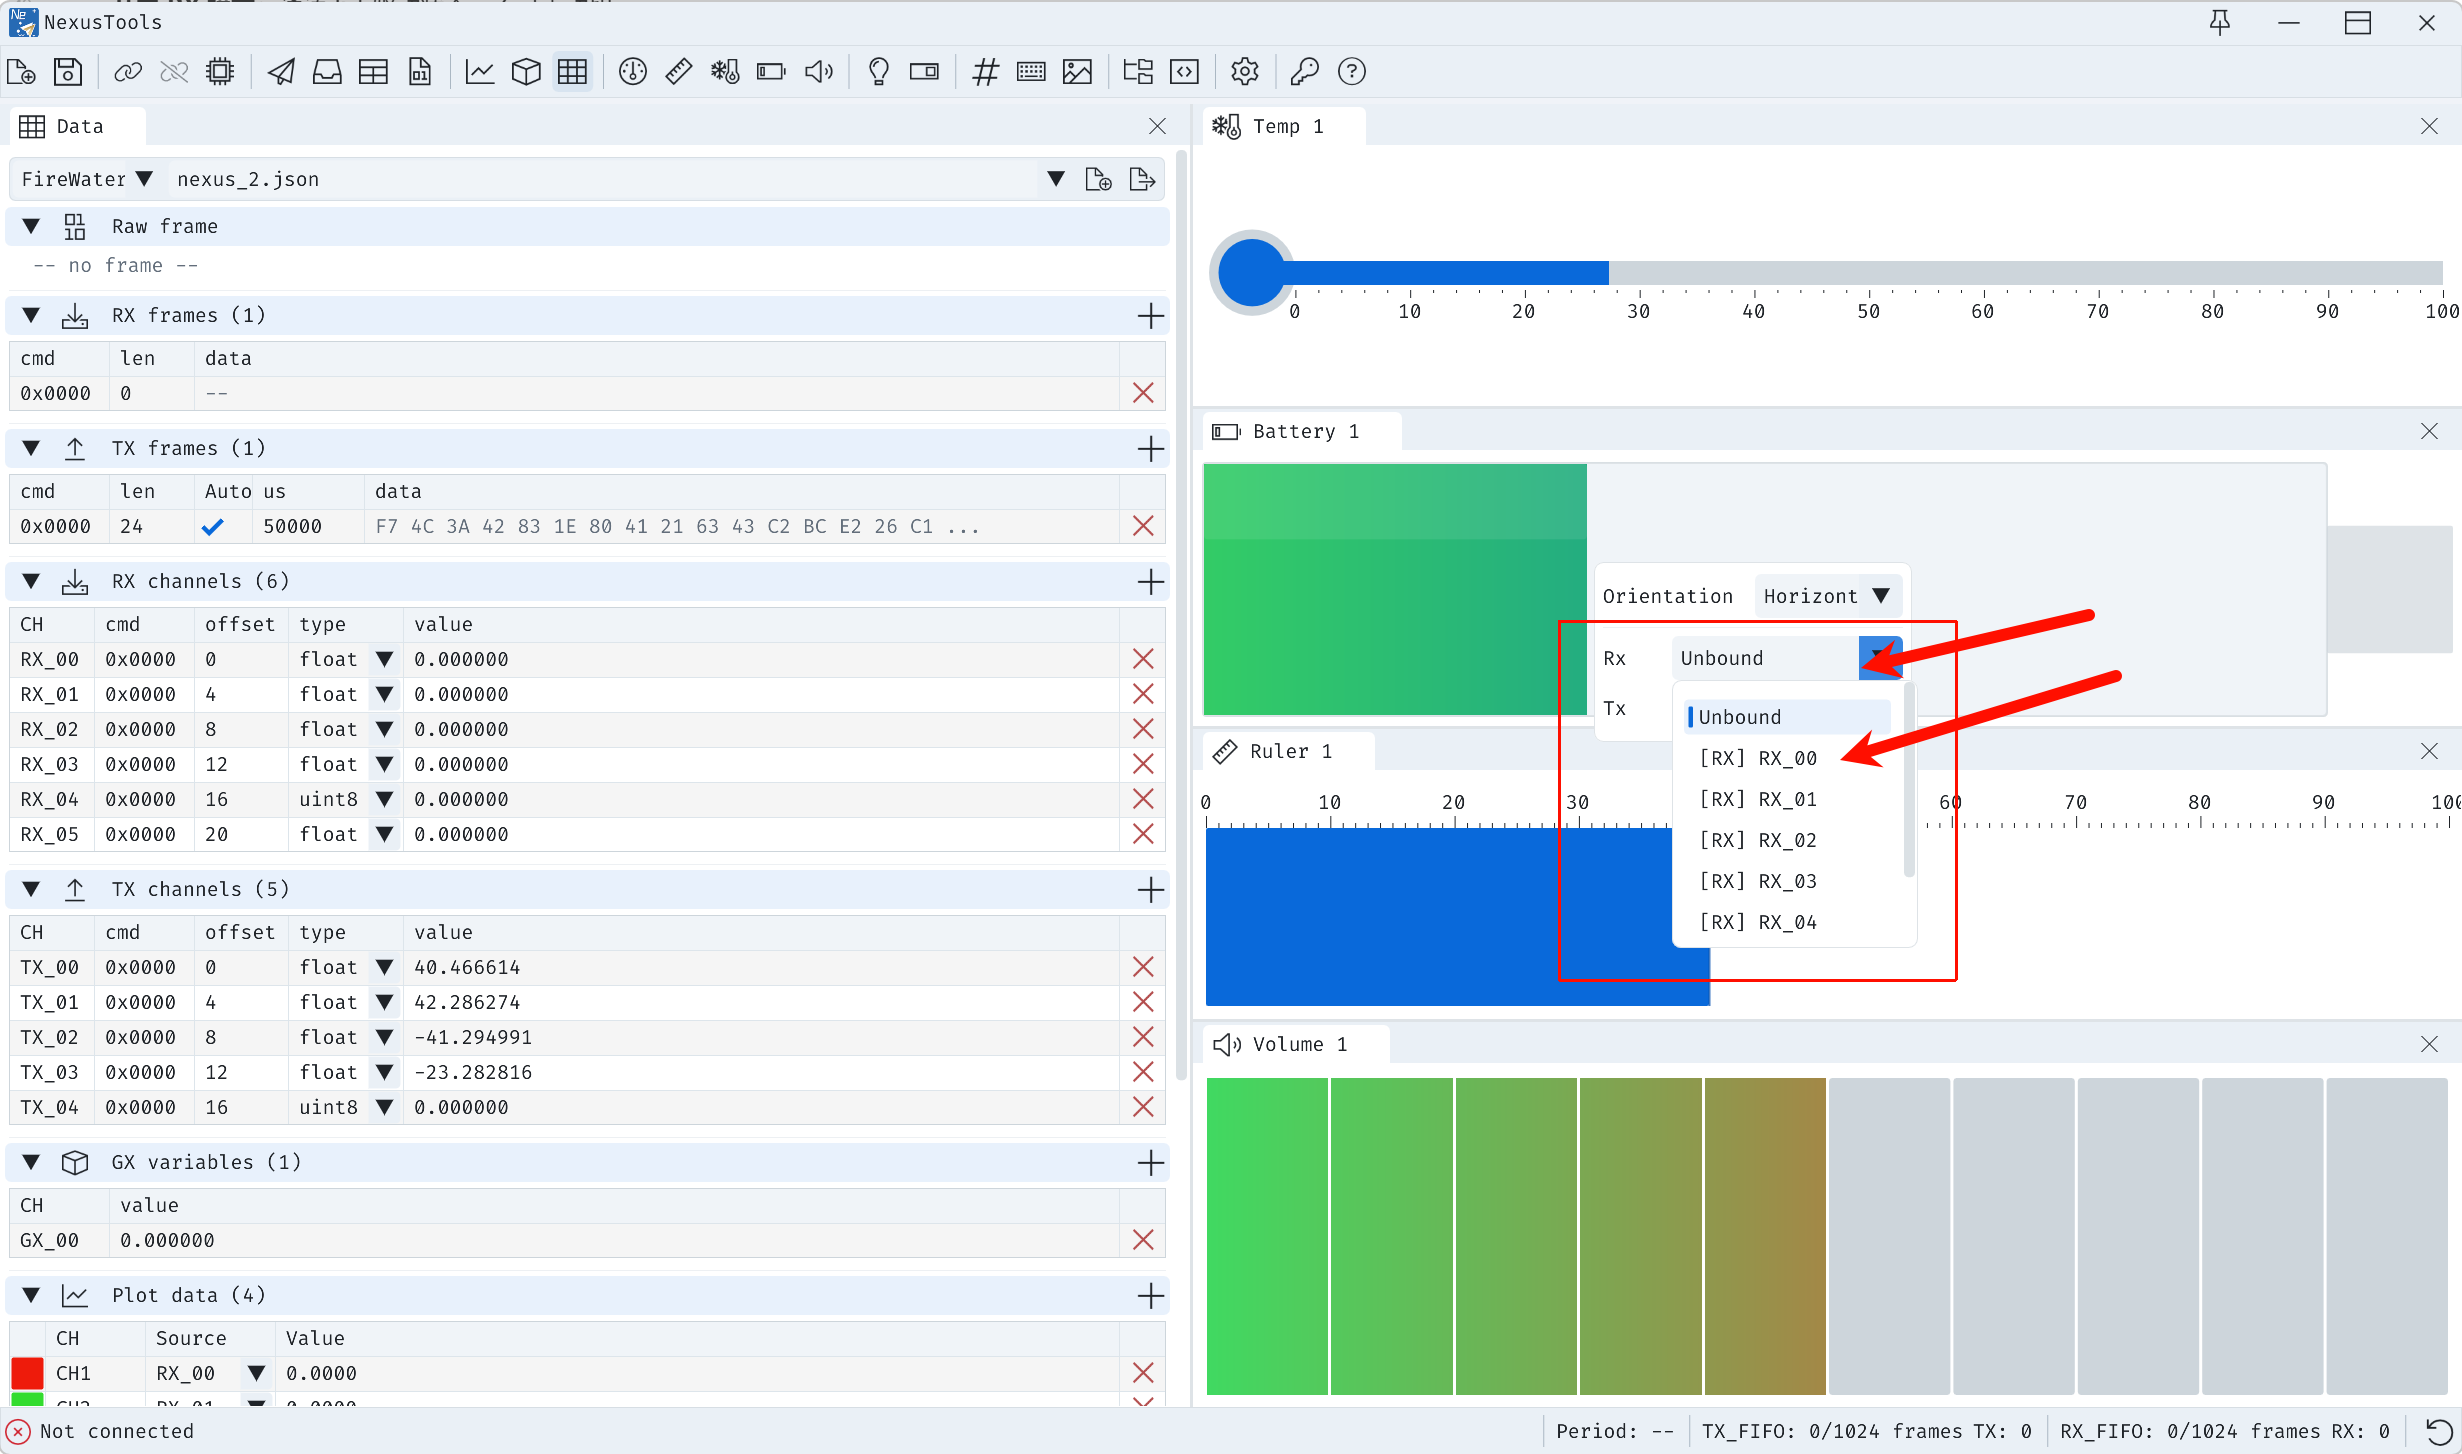Click the ruler widget toolbar icon
The height and width of the screenshot is (1454, 2462).
click(x=679, y=71)
